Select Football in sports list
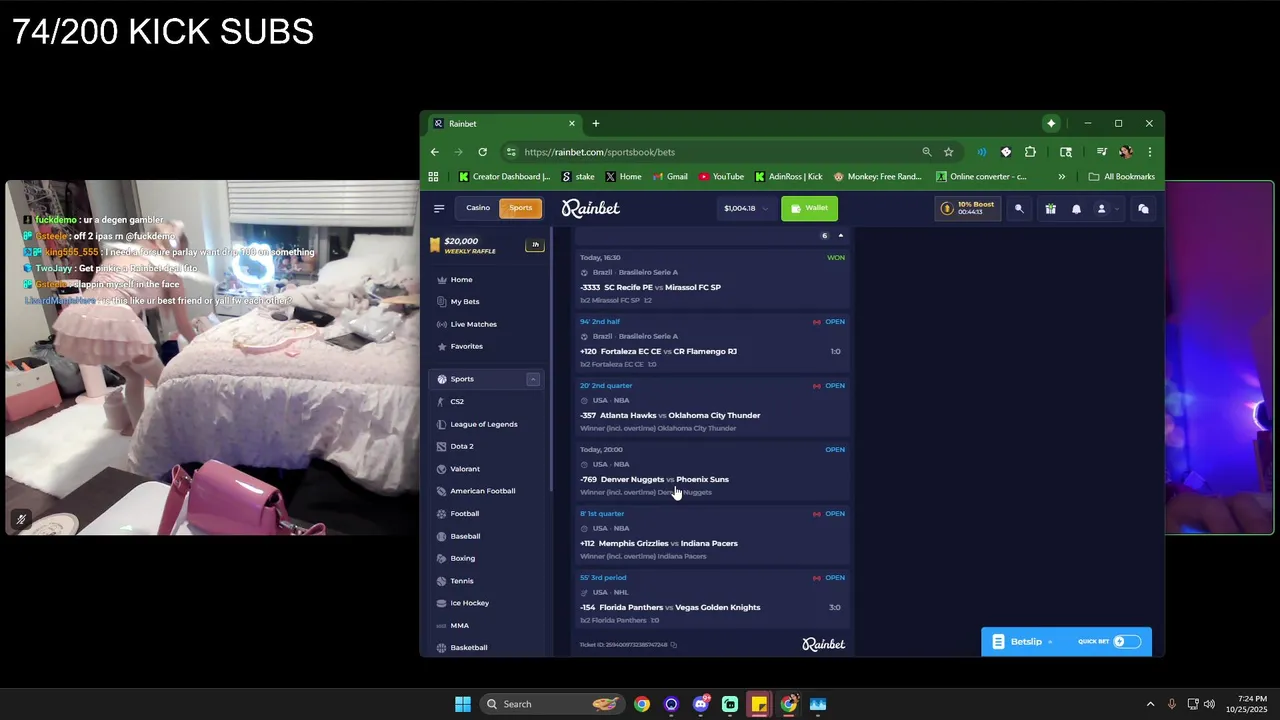 (464, 514)
